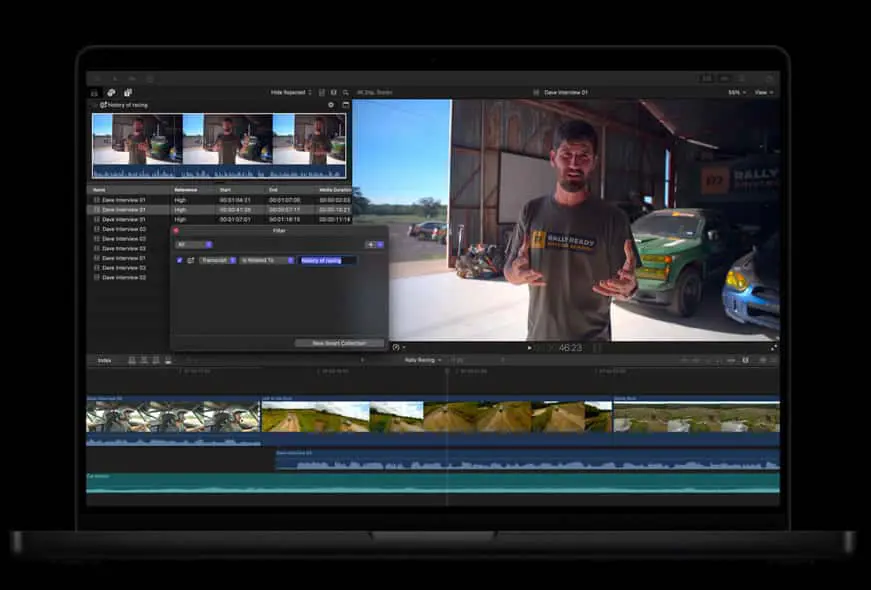Toggle the timeline panel in the top-right toolbar

pyautogui.click(x=724, y=79)
